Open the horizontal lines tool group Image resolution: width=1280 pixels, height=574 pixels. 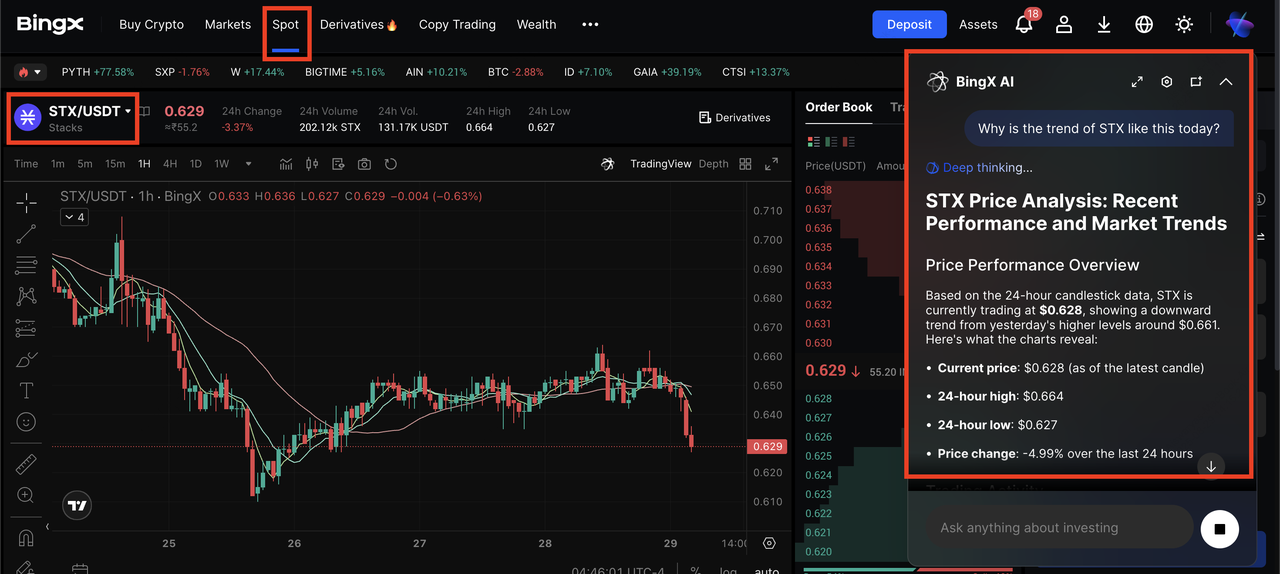(26, 265)
